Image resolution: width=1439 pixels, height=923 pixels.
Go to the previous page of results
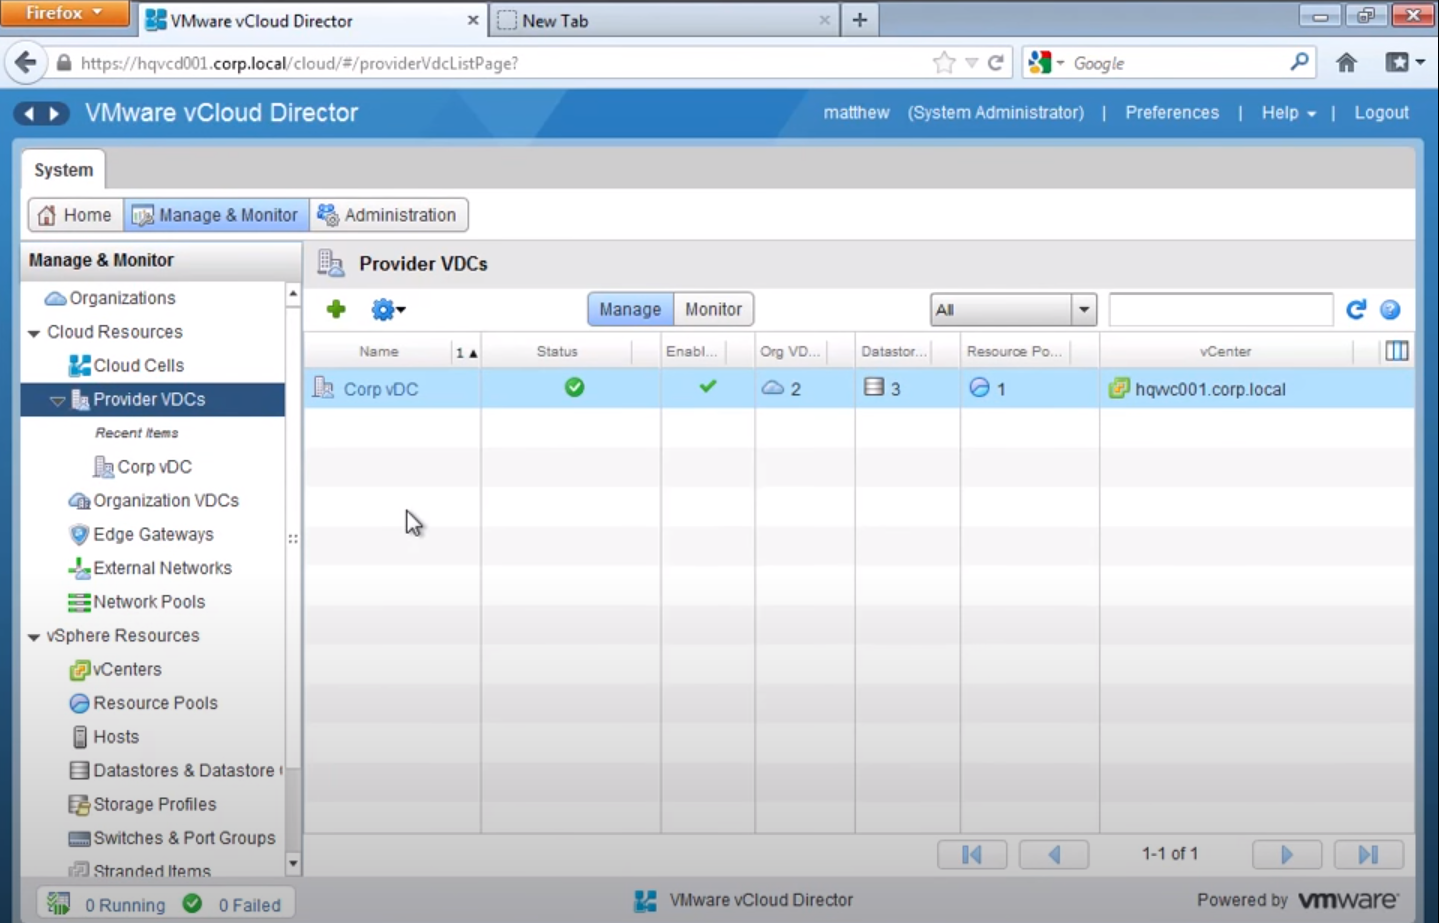tap(1054, 854)
